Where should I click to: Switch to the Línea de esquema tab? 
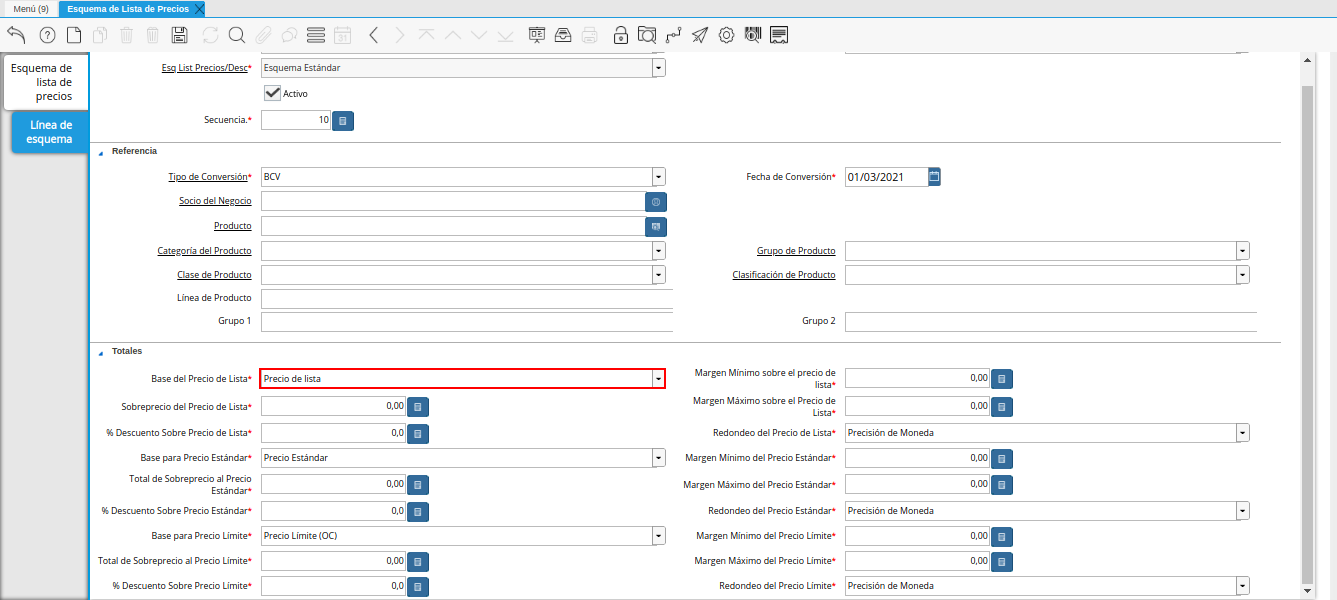click(51, 132)
